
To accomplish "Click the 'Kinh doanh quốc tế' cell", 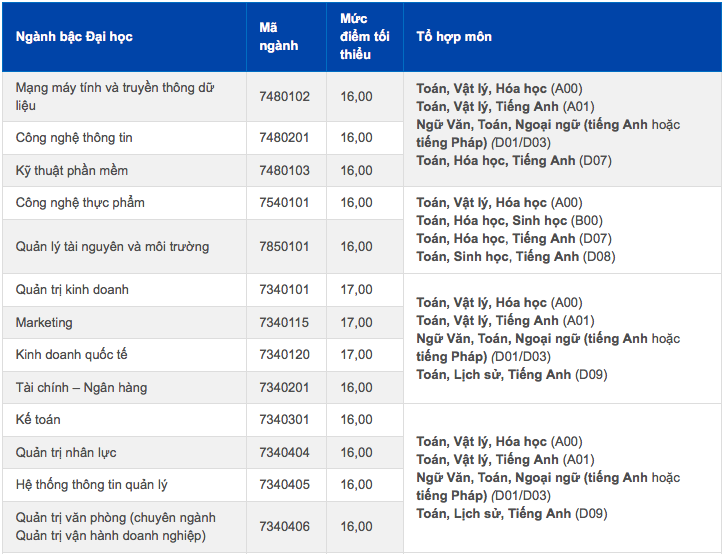I will click(72, 355).
